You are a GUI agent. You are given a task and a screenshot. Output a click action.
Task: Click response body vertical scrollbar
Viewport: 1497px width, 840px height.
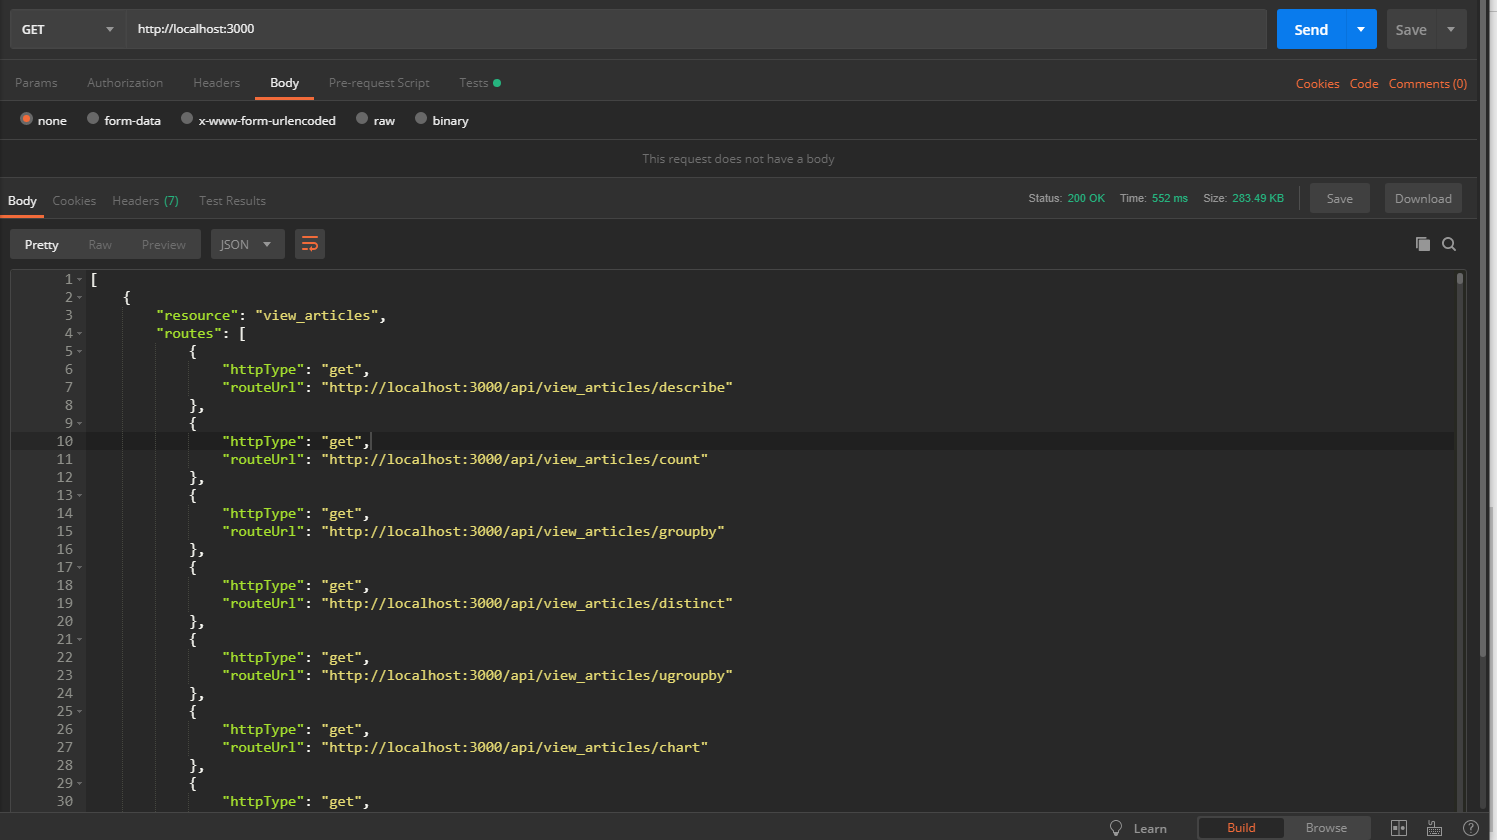(x=1460, y=279)
